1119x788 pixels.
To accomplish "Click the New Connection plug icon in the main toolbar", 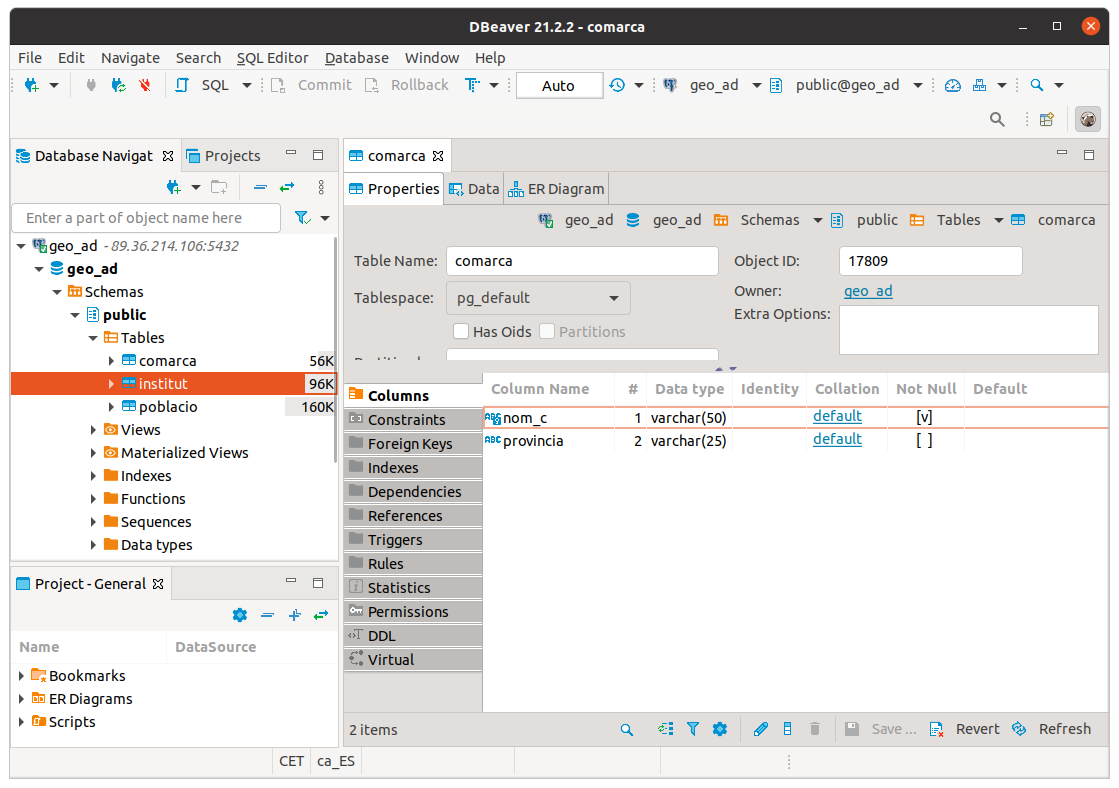I will tap(31, 85).
